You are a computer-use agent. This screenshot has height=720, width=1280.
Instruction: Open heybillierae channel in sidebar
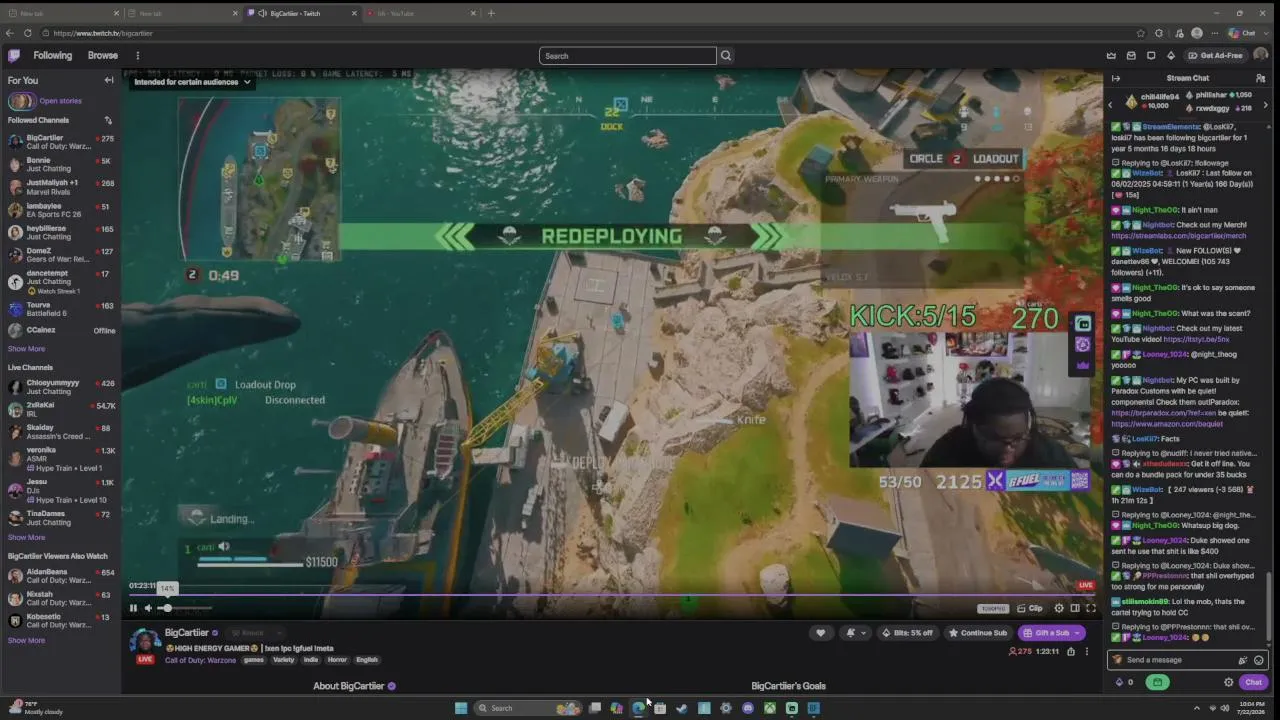61,233
